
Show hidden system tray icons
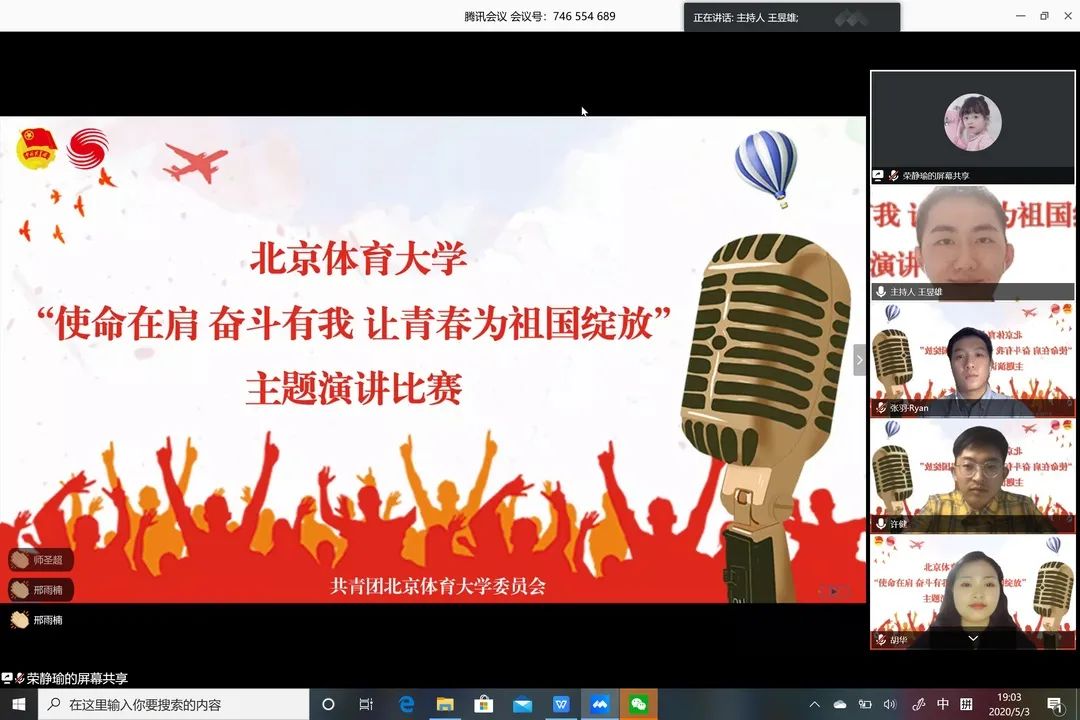pyautogui.click(x=814, y=704)
